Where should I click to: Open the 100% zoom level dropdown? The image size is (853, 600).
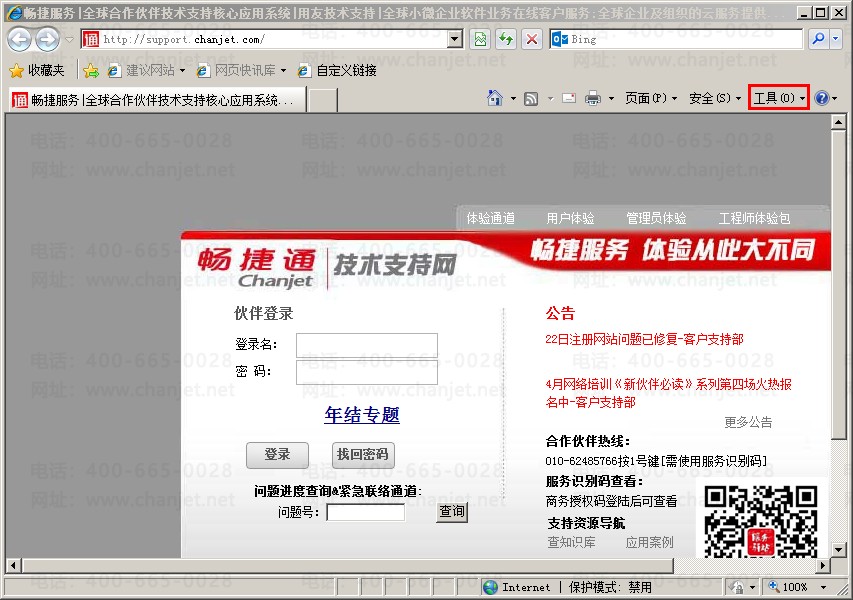pyautogui.click(x=823, y=587)
